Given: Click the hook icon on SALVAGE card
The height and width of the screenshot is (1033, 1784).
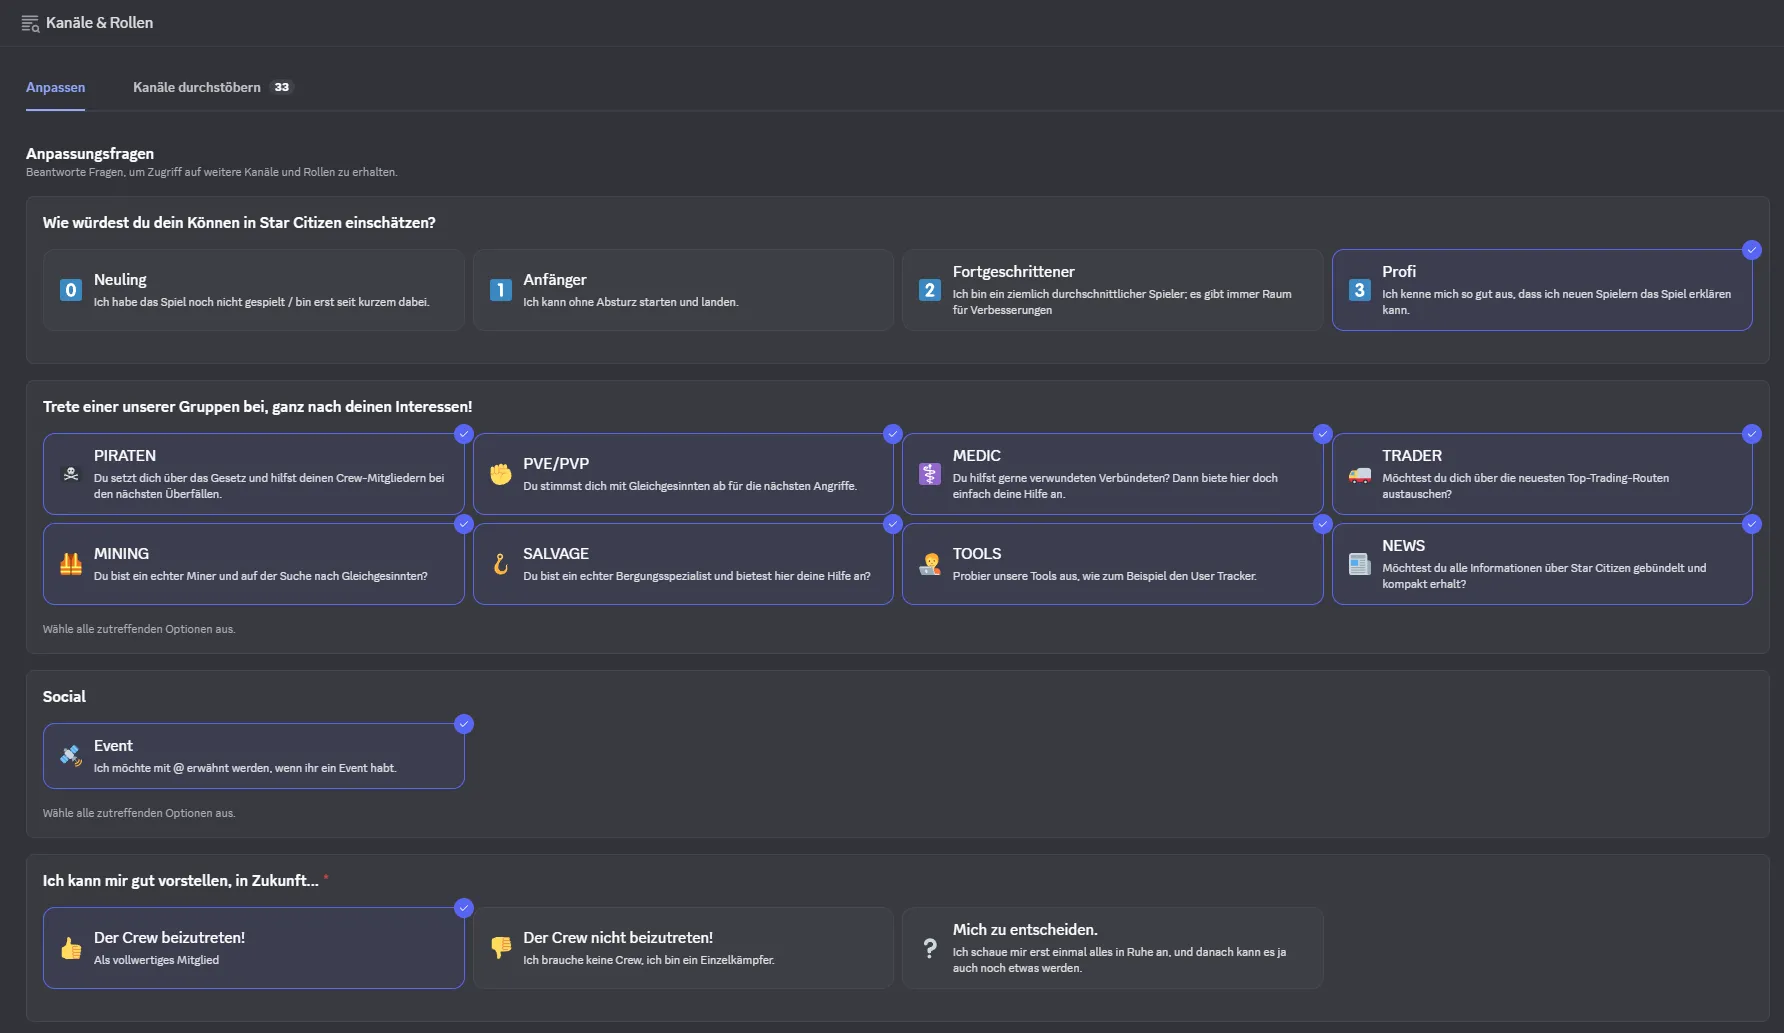Looking at the screenshot, I should click(501, 564).
